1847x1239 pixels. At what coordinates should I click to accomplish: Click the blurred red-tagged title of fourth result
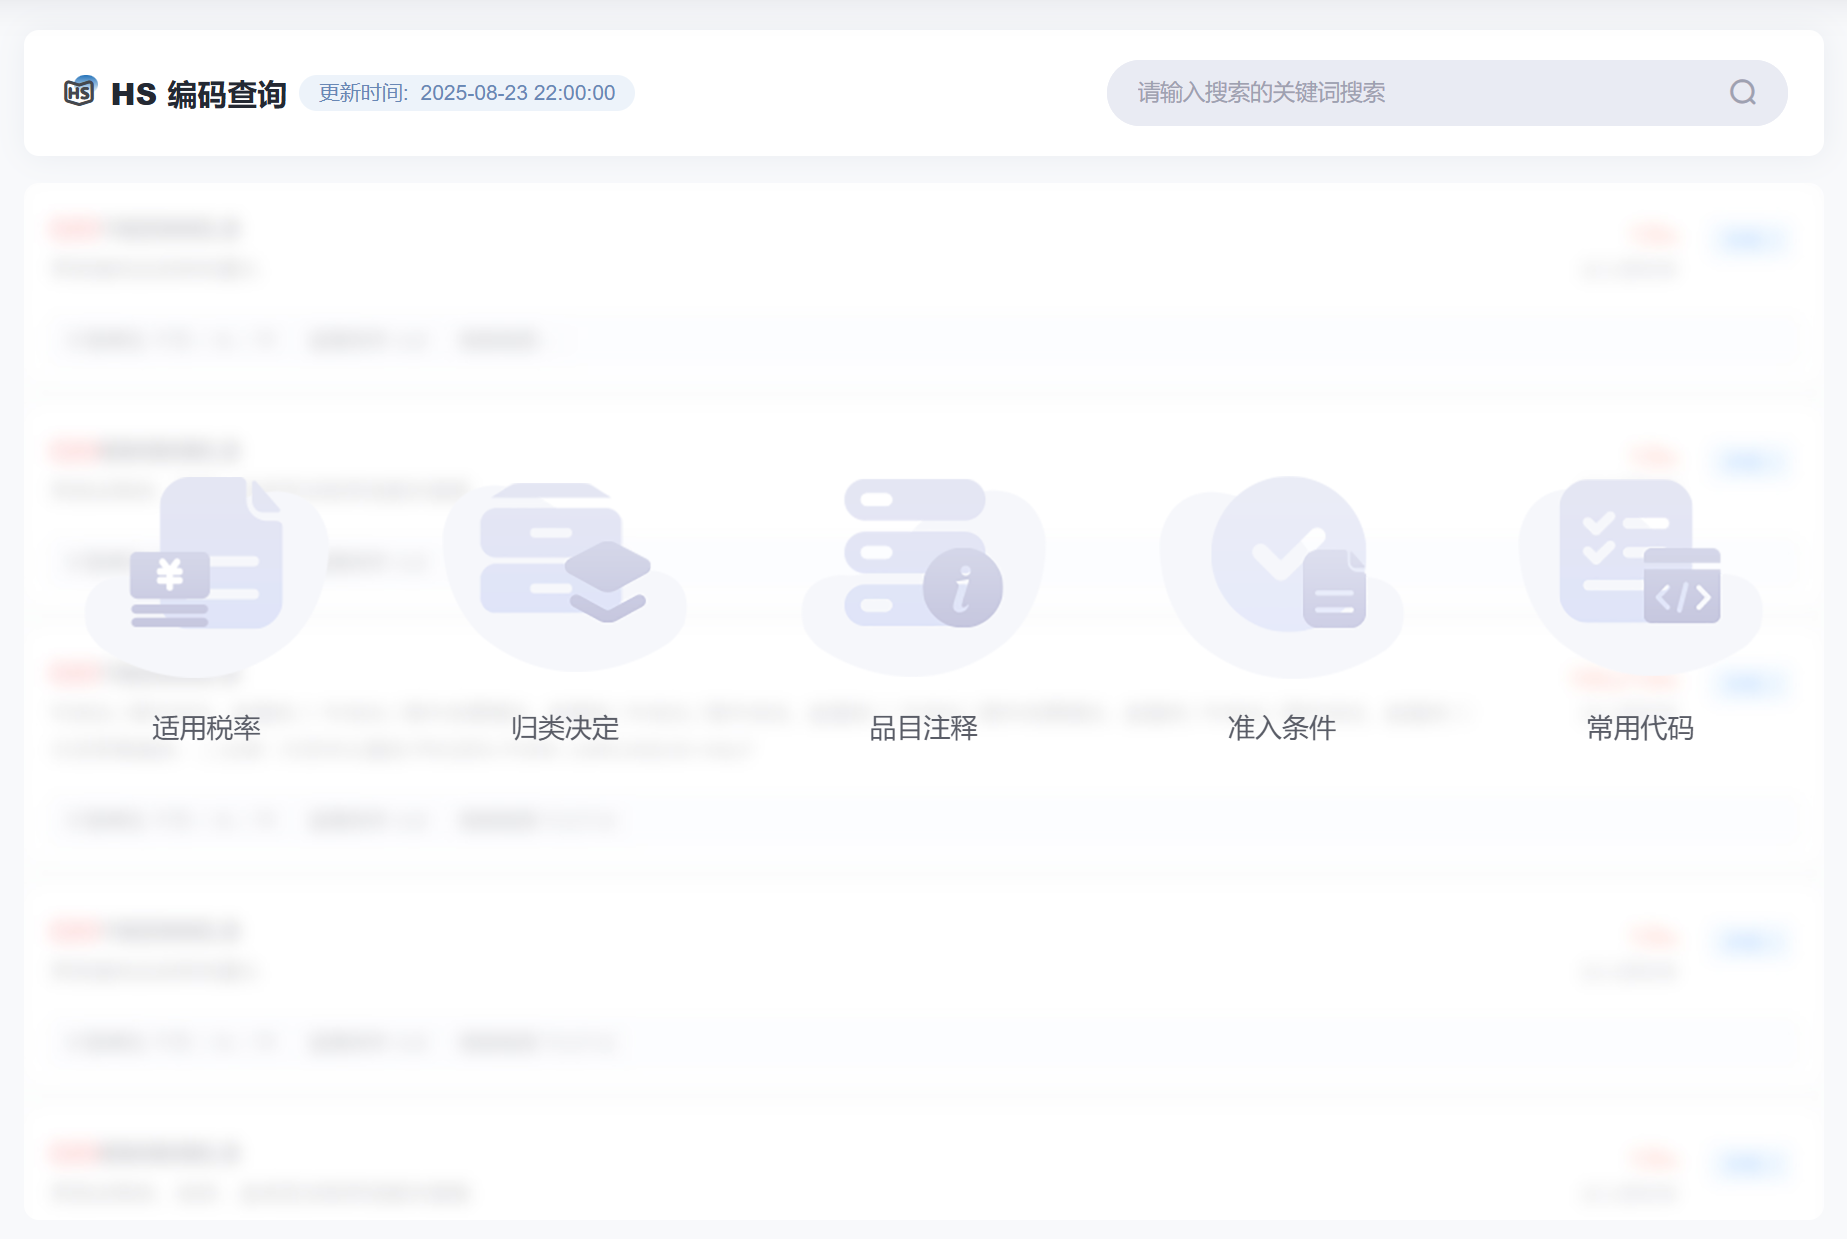click(146, 931)
